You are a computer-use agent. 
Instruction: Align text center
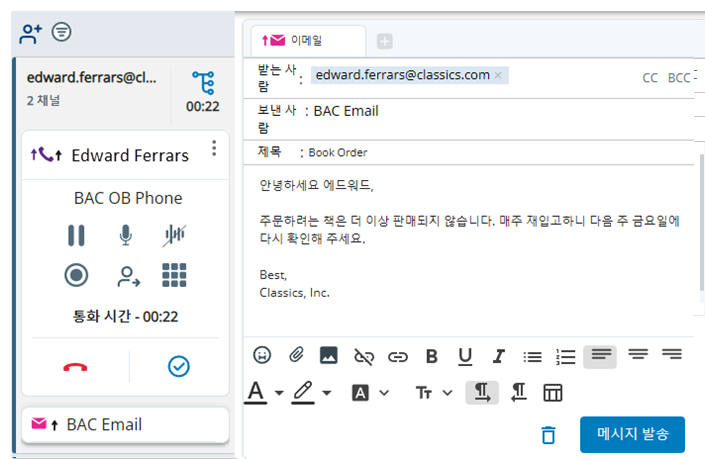coord(638,354)
